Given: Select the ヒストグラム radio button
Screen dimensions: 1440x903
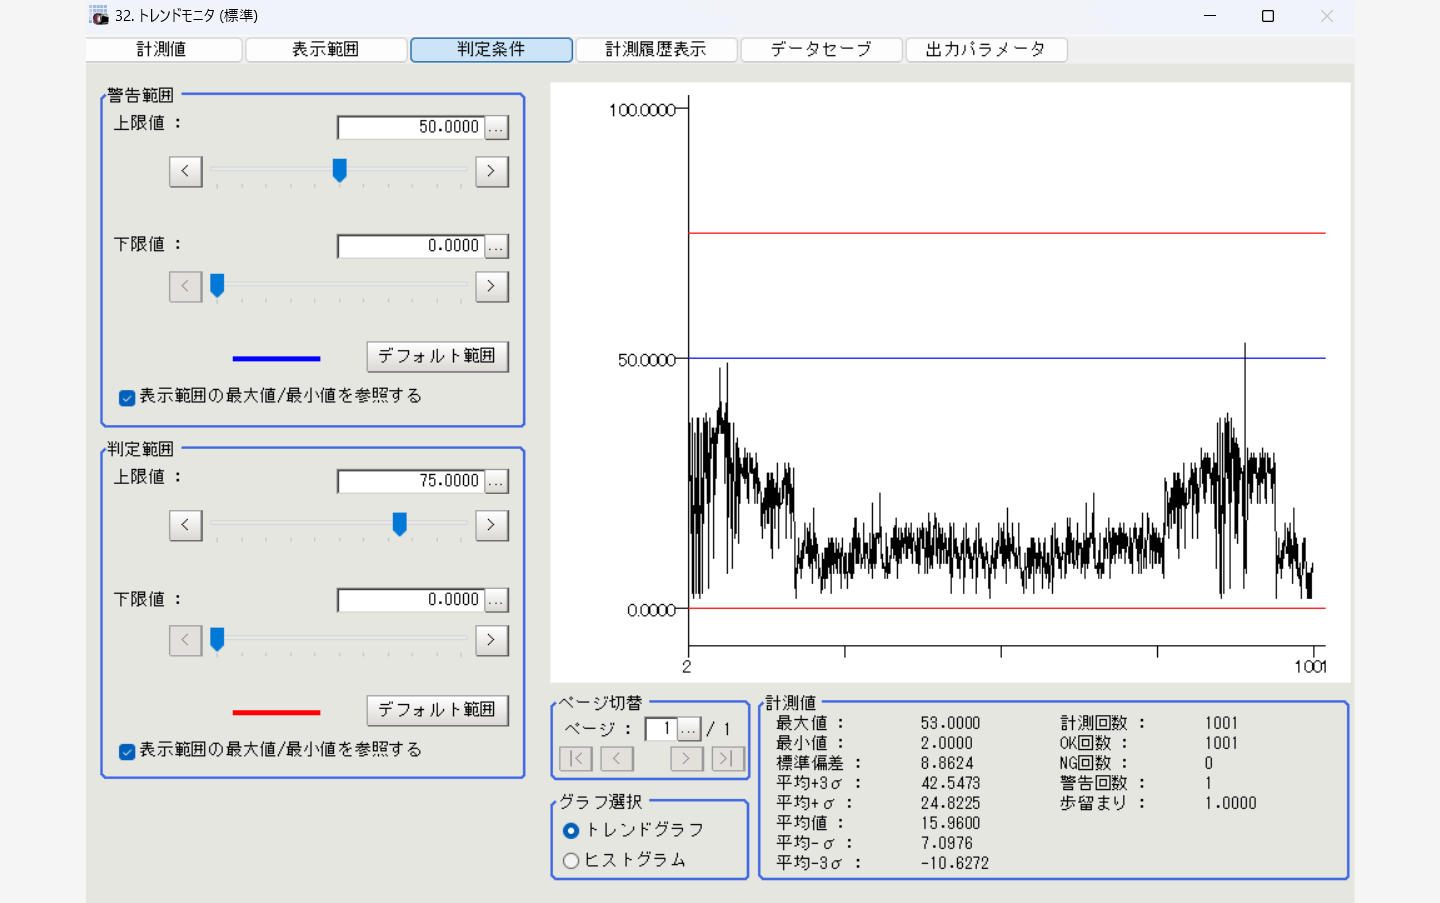Looking at the screenshot, I should point(571,860).
